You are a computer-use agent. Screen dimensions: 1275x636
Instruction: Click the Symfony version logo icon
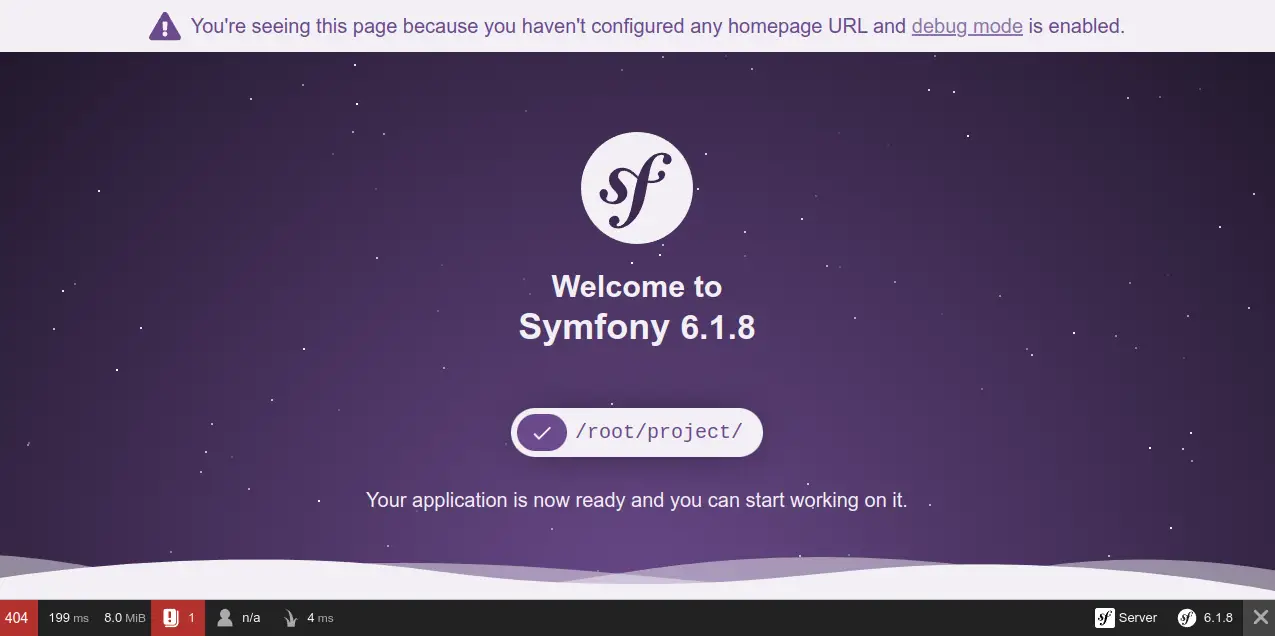coord(1187,618)
